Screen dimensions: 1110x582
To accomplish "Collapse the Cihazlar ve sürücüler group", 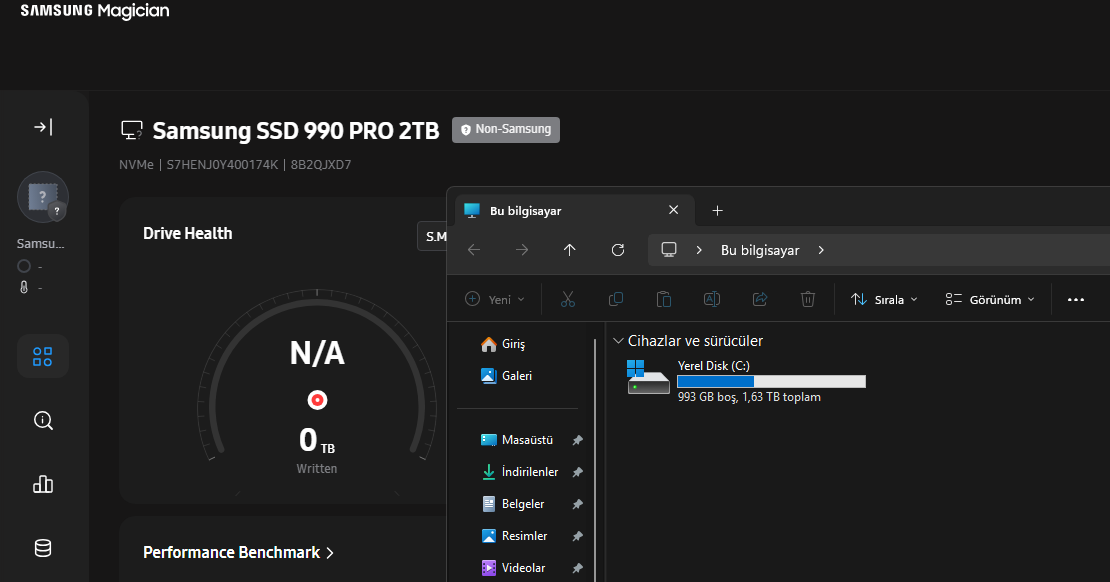I will 618,341.
